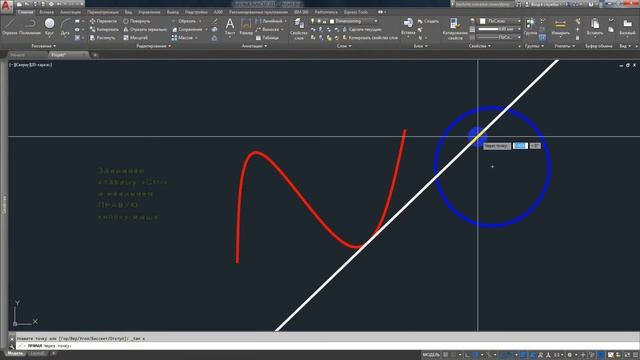Click the Базовый view tool

pyautogui.click(x=627, y=27)
